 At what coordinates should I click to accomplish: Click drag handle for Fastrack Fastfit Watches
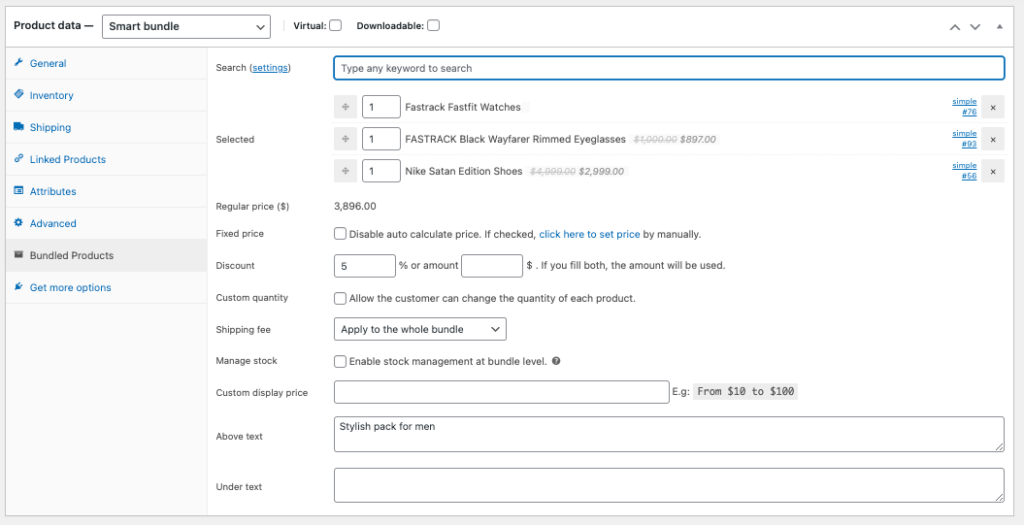point(345,107)
